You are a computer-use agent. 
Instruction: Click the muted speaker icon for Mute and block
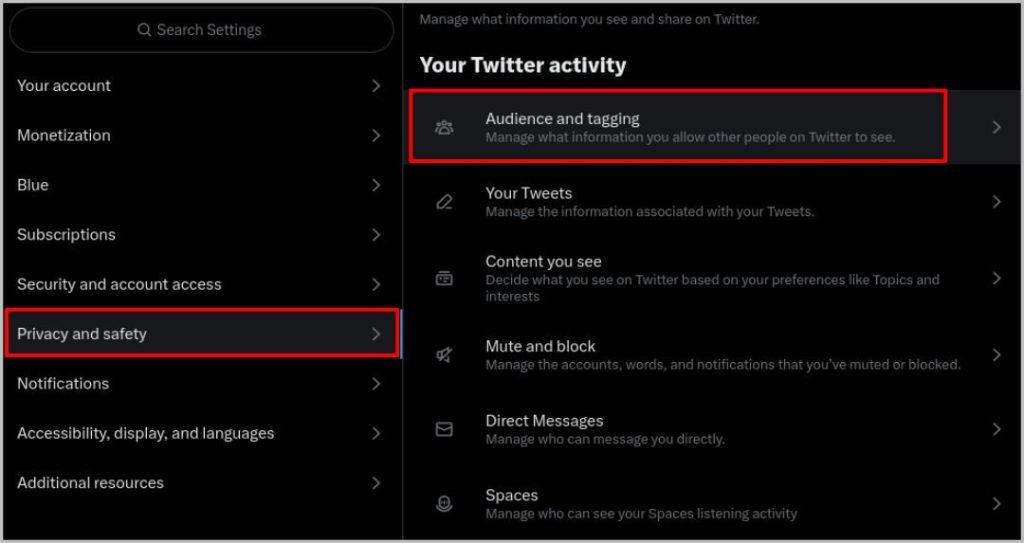coord(444,355)
